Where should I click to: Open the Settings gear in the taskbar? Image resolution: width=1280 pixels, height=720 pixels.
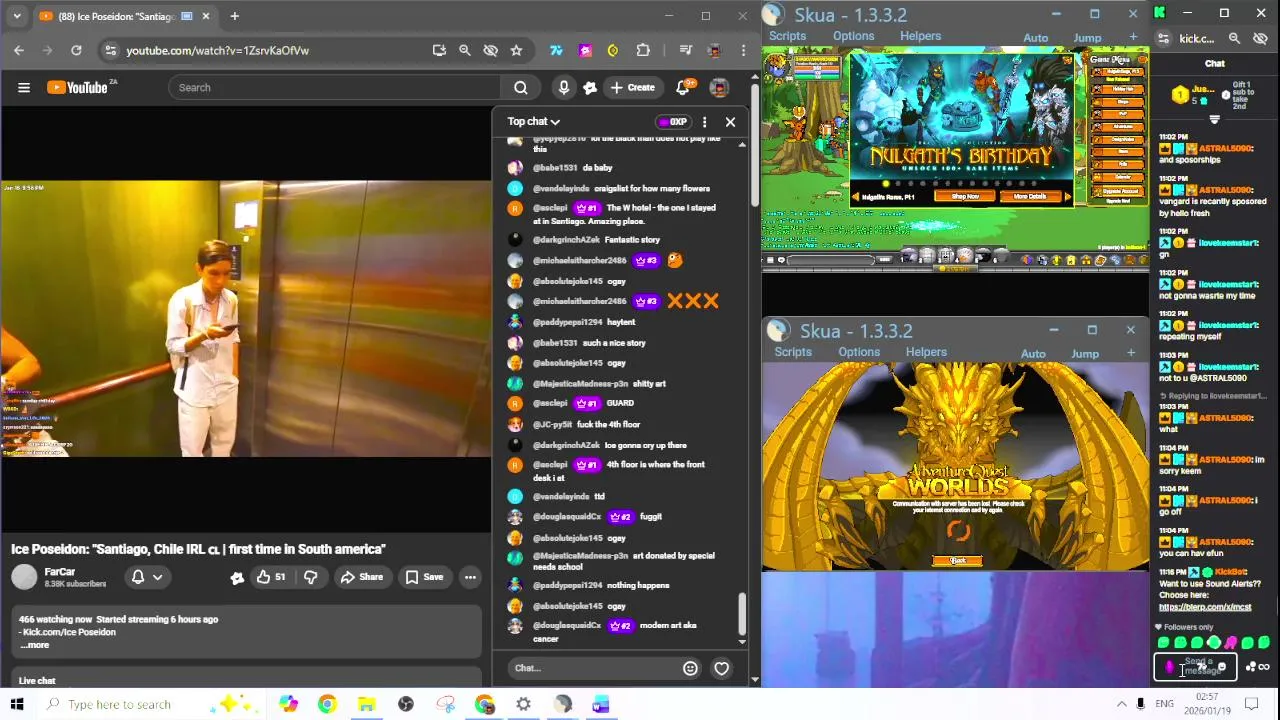(x=523, y=704)
